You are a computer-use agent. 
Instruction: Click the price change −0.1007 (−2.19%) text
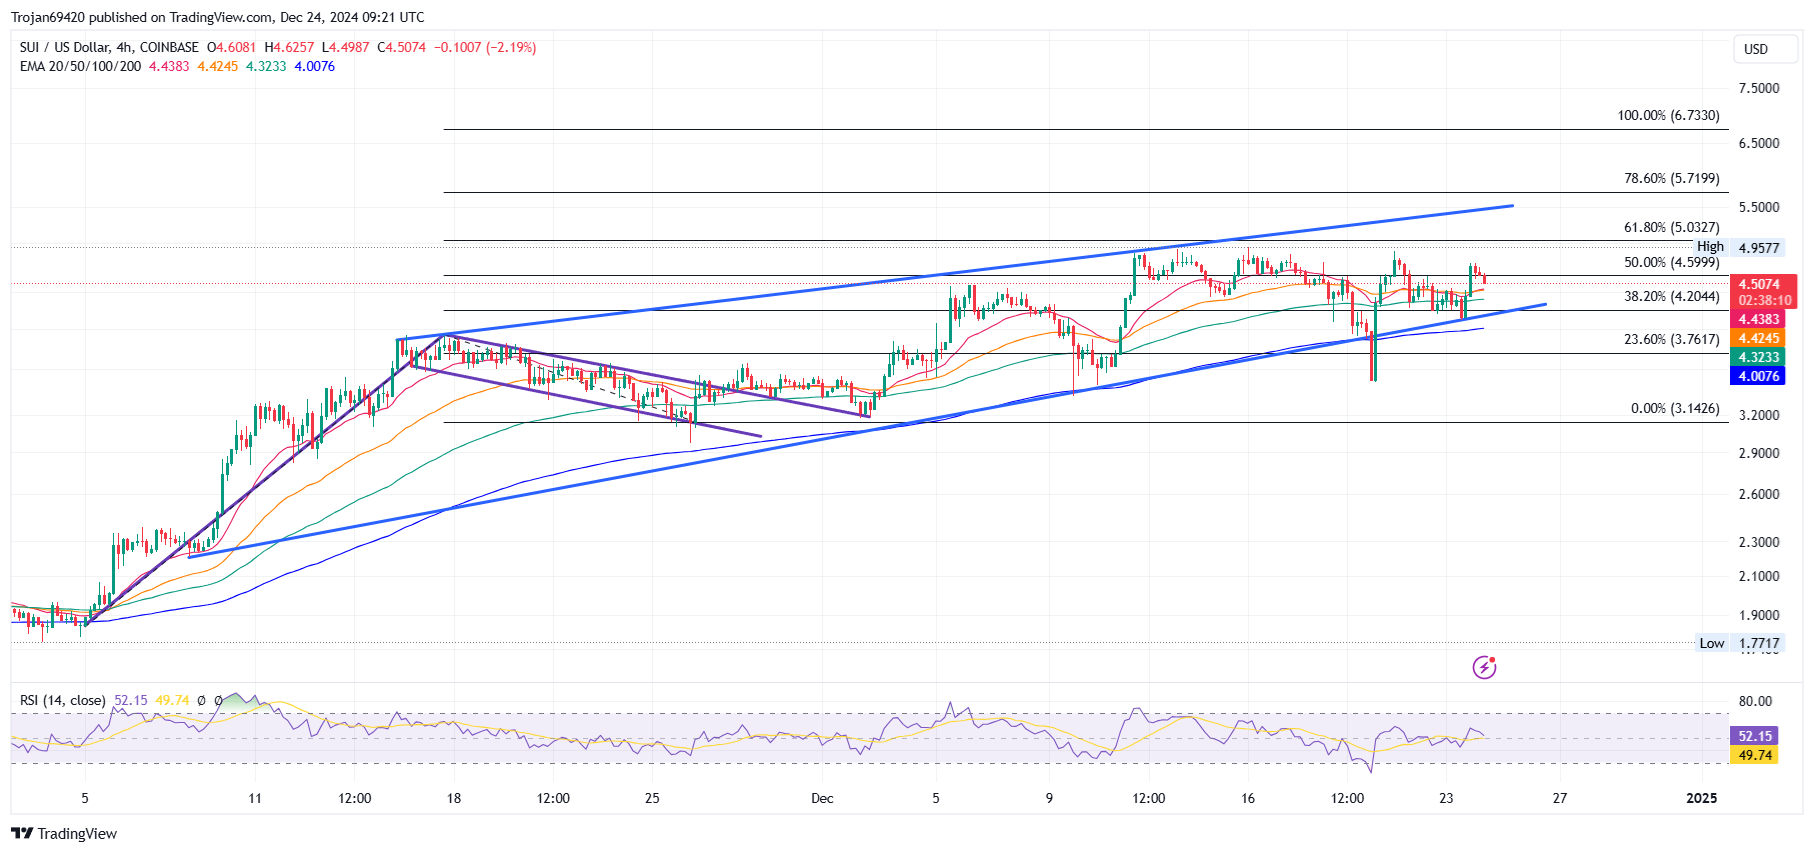[485, 47]
